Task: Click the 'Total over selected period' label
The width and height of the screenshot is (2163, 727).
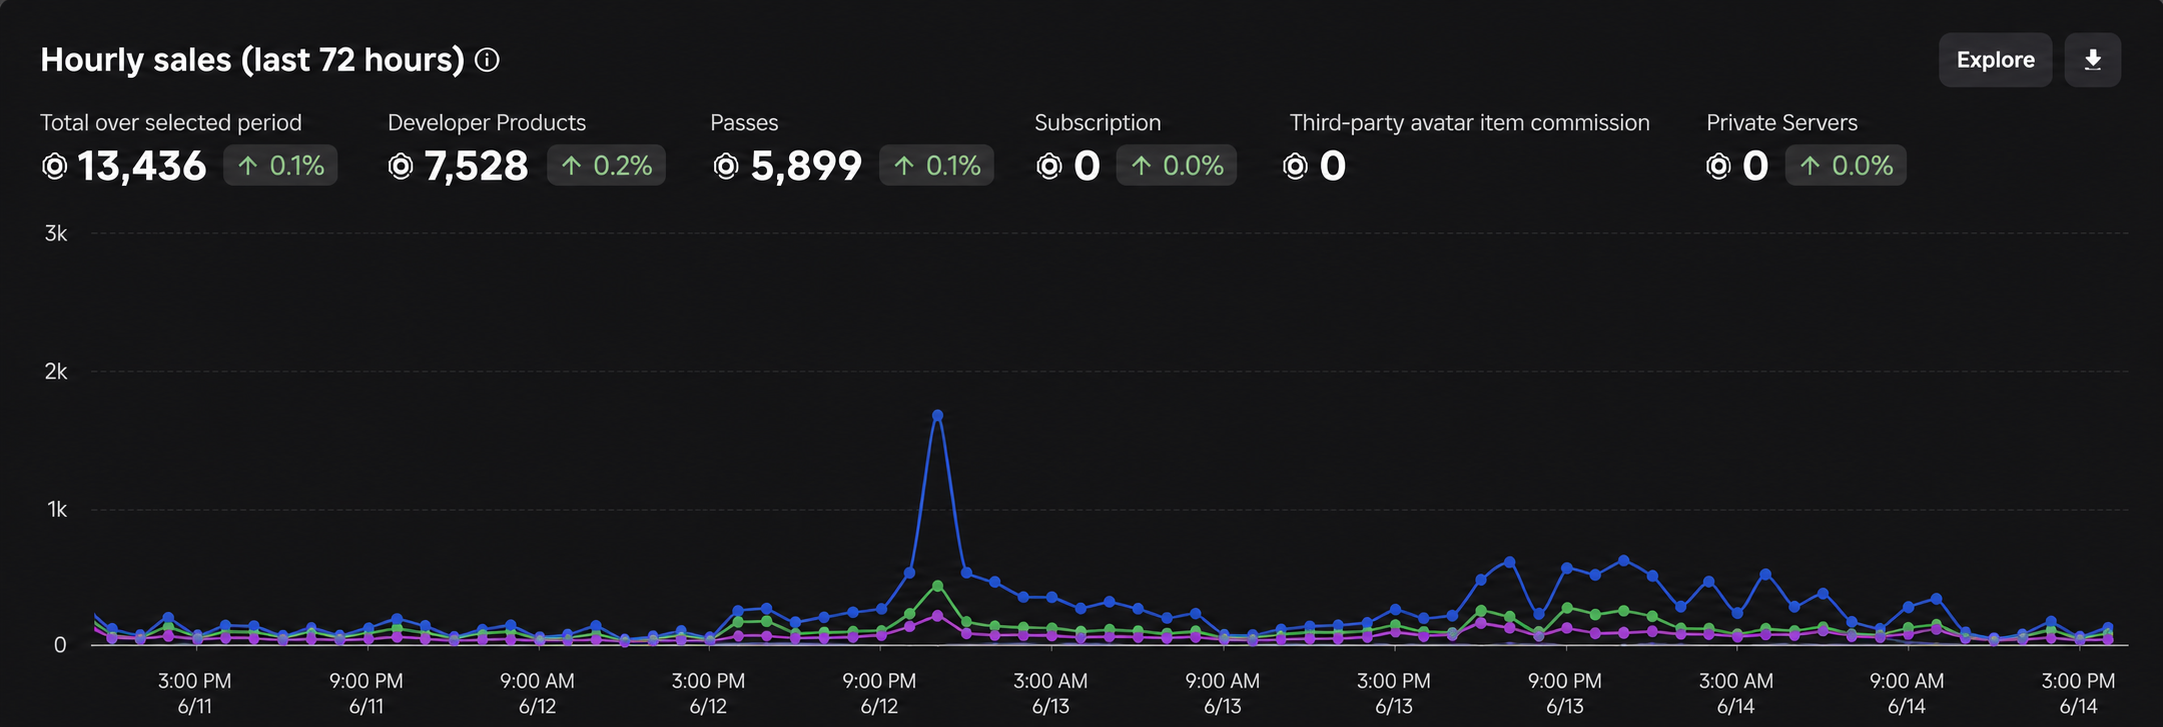Action: (x=171, y=123)
